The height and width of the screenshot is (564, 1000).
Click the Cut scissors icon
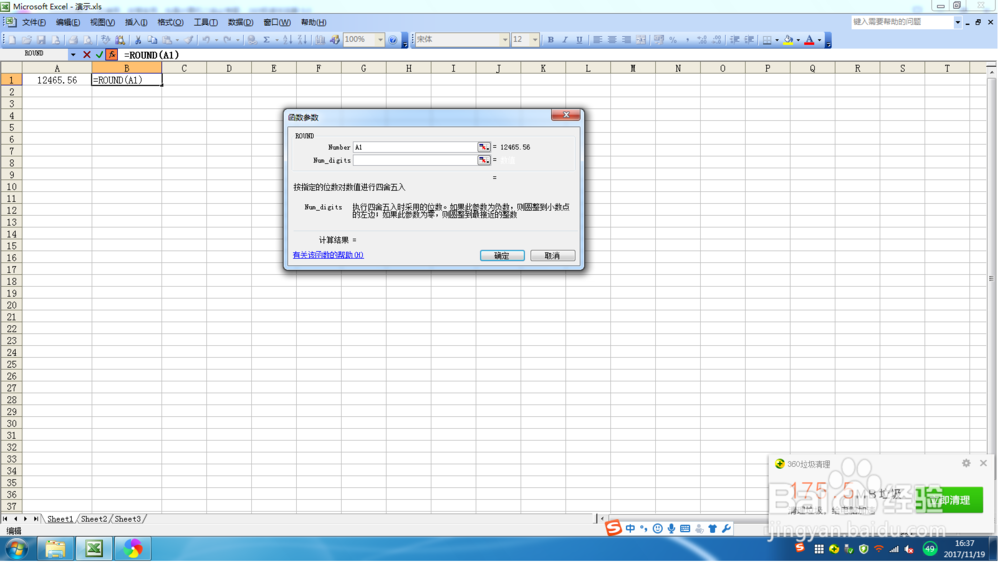pyautogui.click(x=138, y=40)
